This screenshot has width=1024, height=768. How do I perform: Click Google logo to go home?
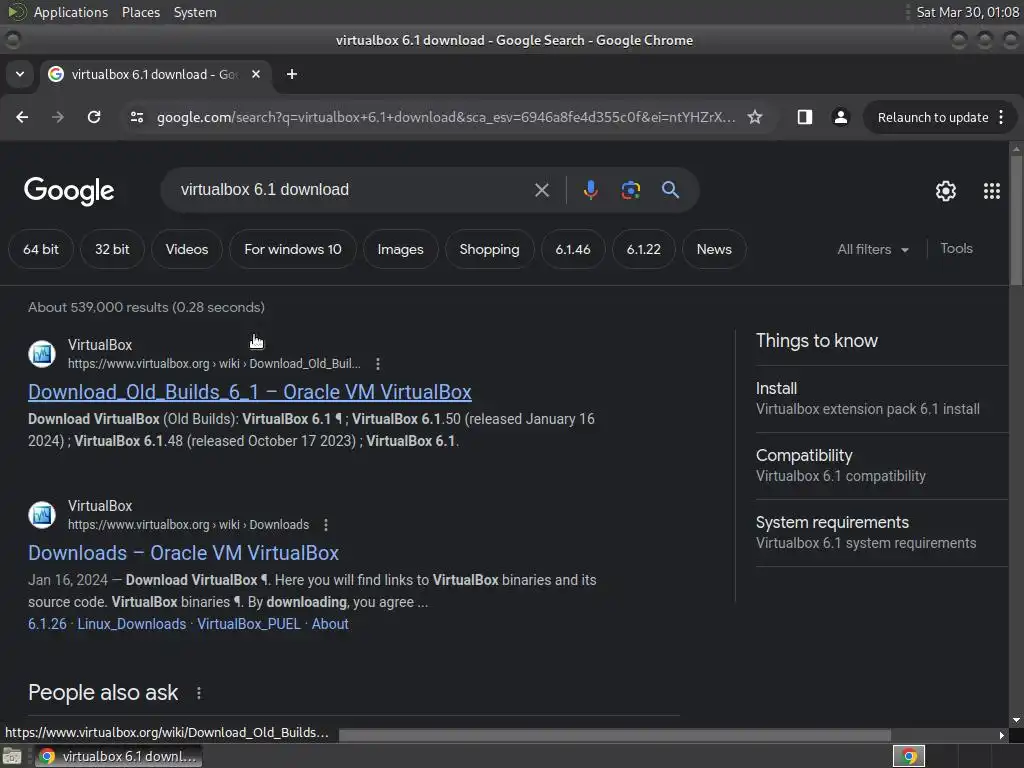69,191
